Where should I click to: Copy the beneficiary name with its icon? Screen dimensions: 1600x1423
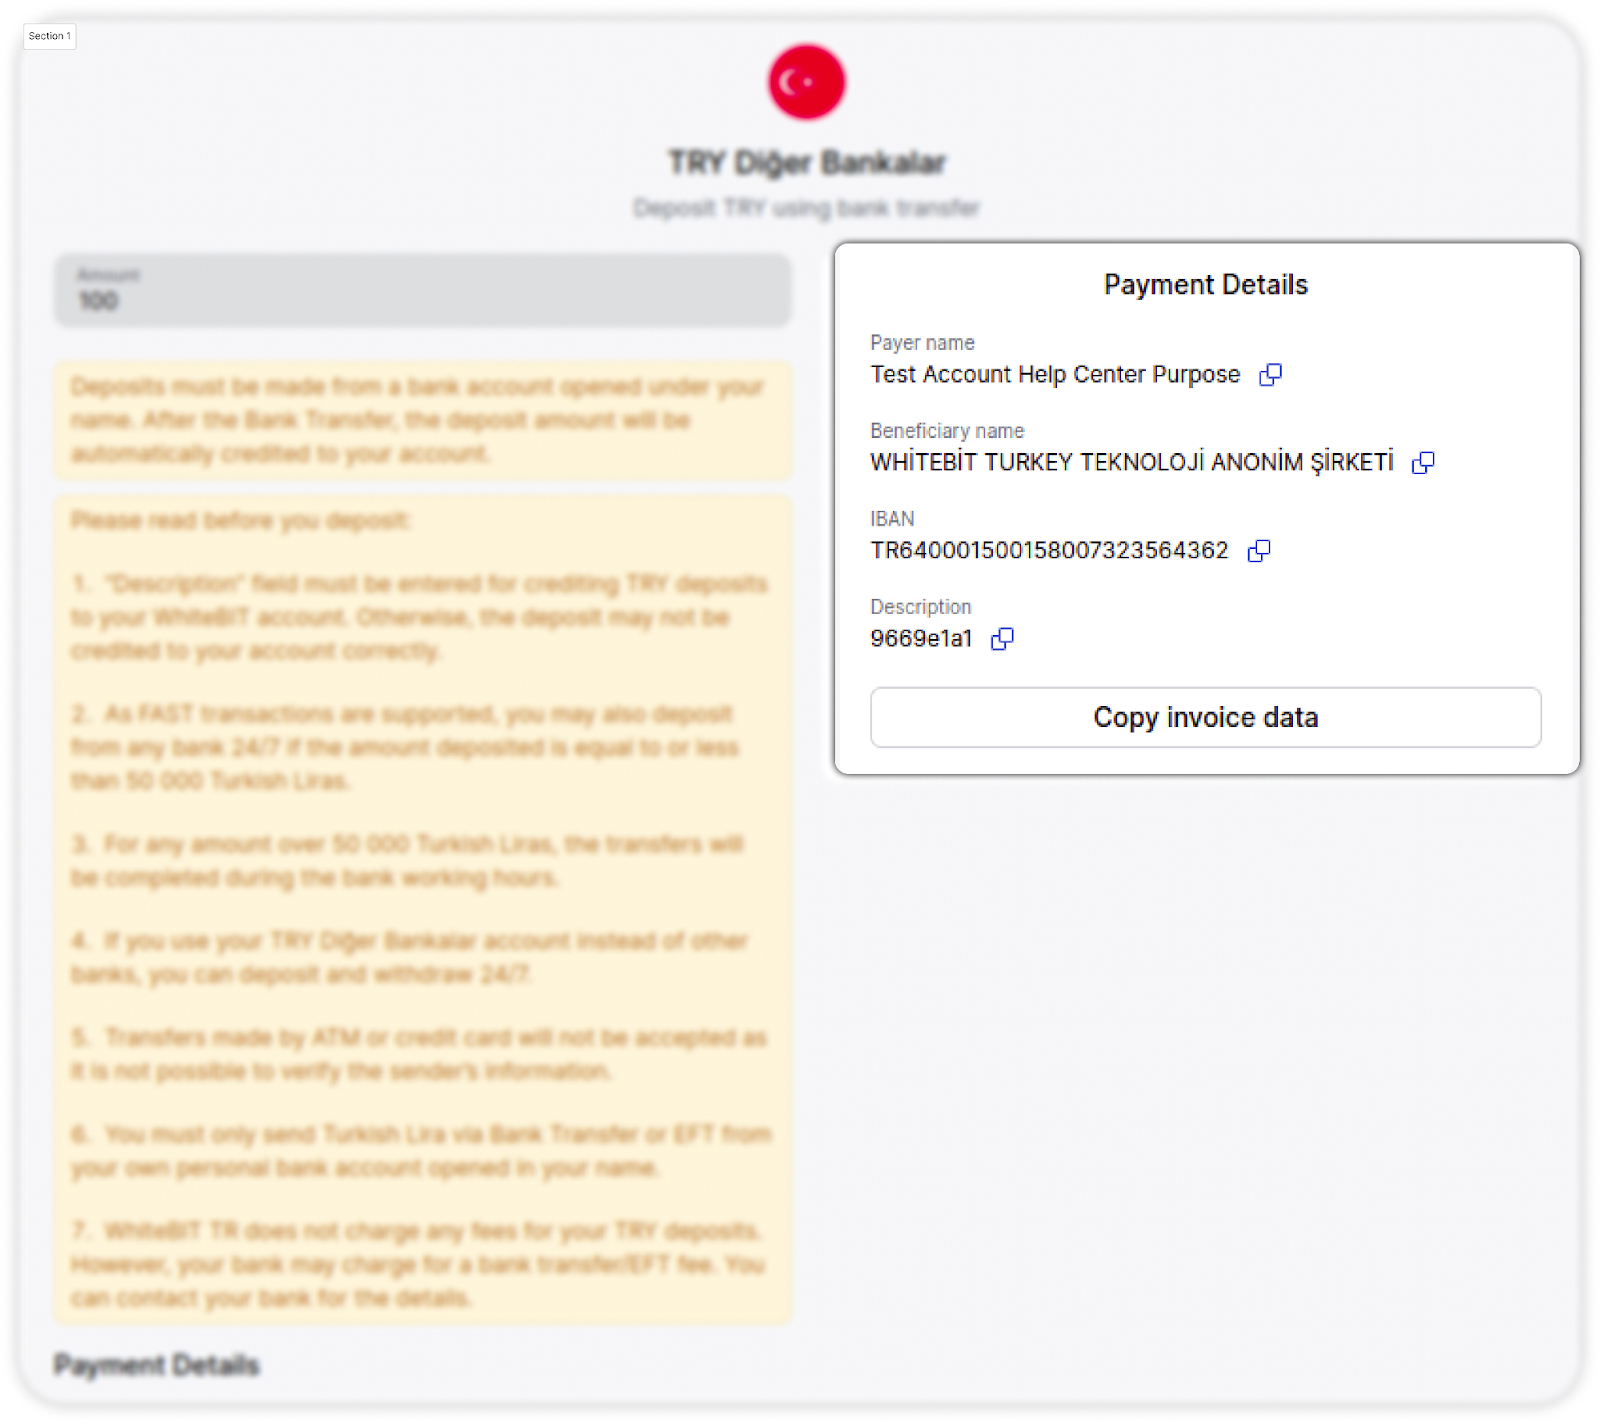coord(1422,463)
